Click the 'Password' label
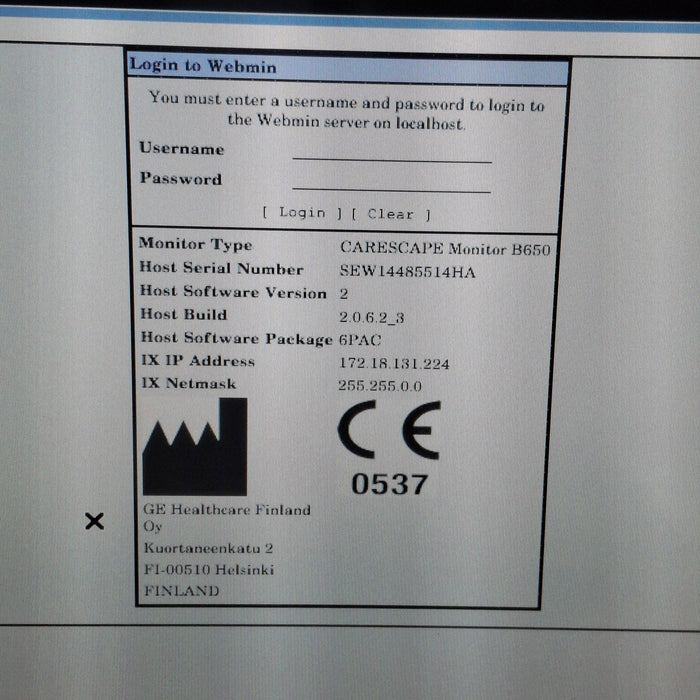 click(181, 178)
